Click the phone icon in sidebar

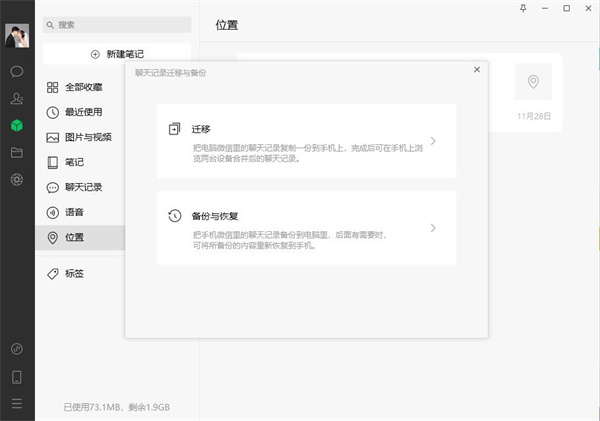click(x=17, y=377)
